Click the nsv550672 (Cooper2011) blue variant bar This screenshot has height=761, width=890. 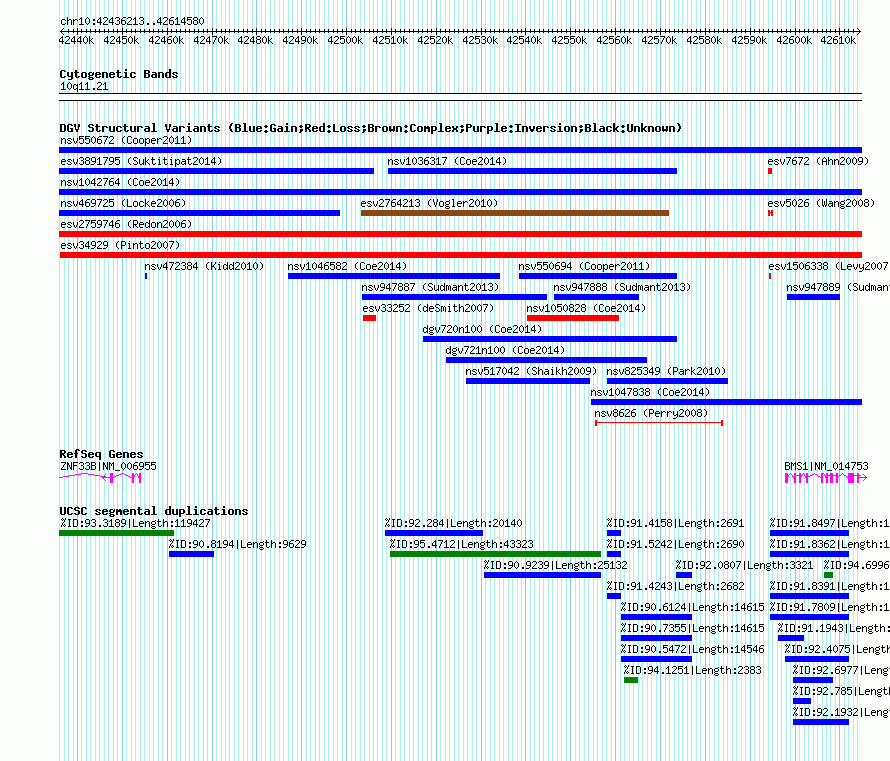pos(460,150)
